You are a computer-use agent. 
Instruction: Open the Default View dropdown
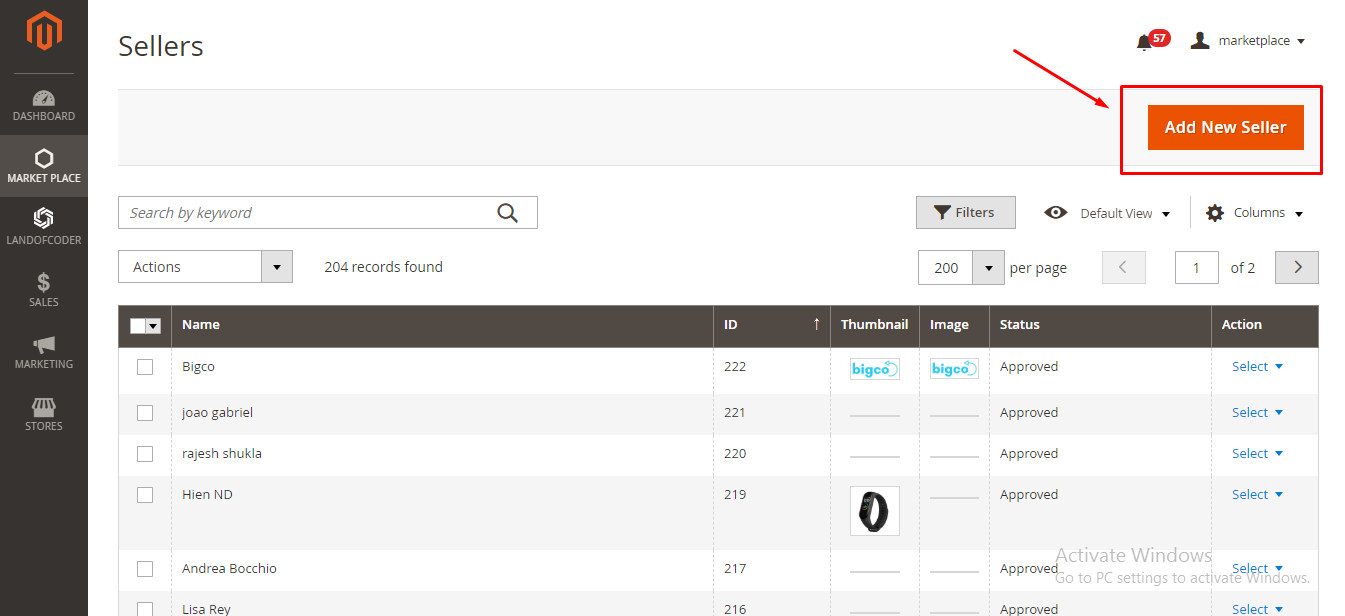pyautogui.click(x=1124, y=212)
